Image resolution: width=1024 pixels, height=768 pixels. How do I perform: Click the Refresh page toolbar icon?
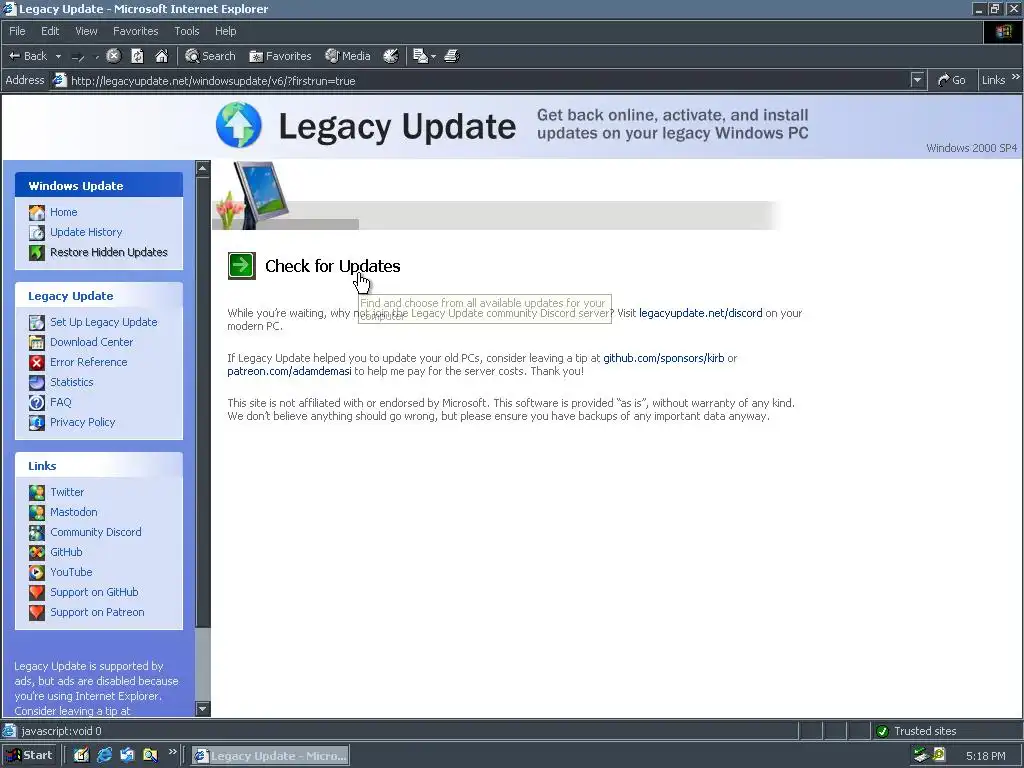pyautogui.click(x=137, y=56)
